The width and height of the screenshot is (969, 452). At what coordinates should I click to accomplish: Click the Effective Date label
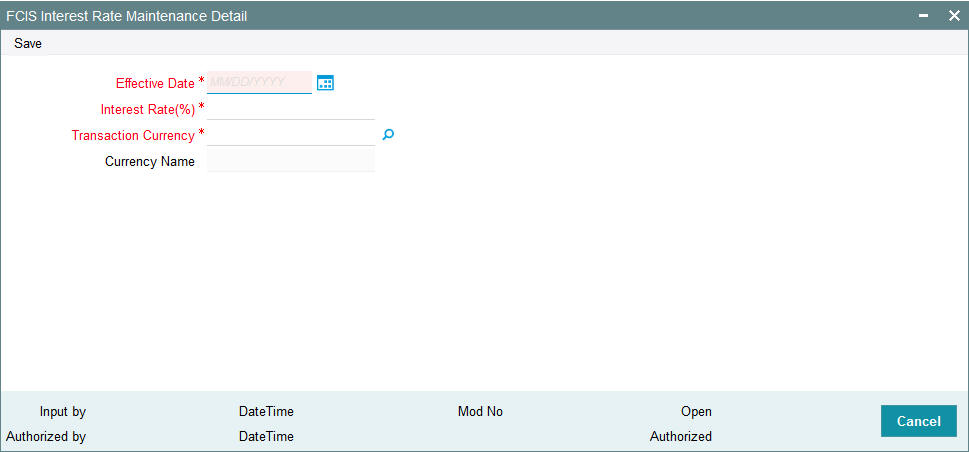pos(156,83)
